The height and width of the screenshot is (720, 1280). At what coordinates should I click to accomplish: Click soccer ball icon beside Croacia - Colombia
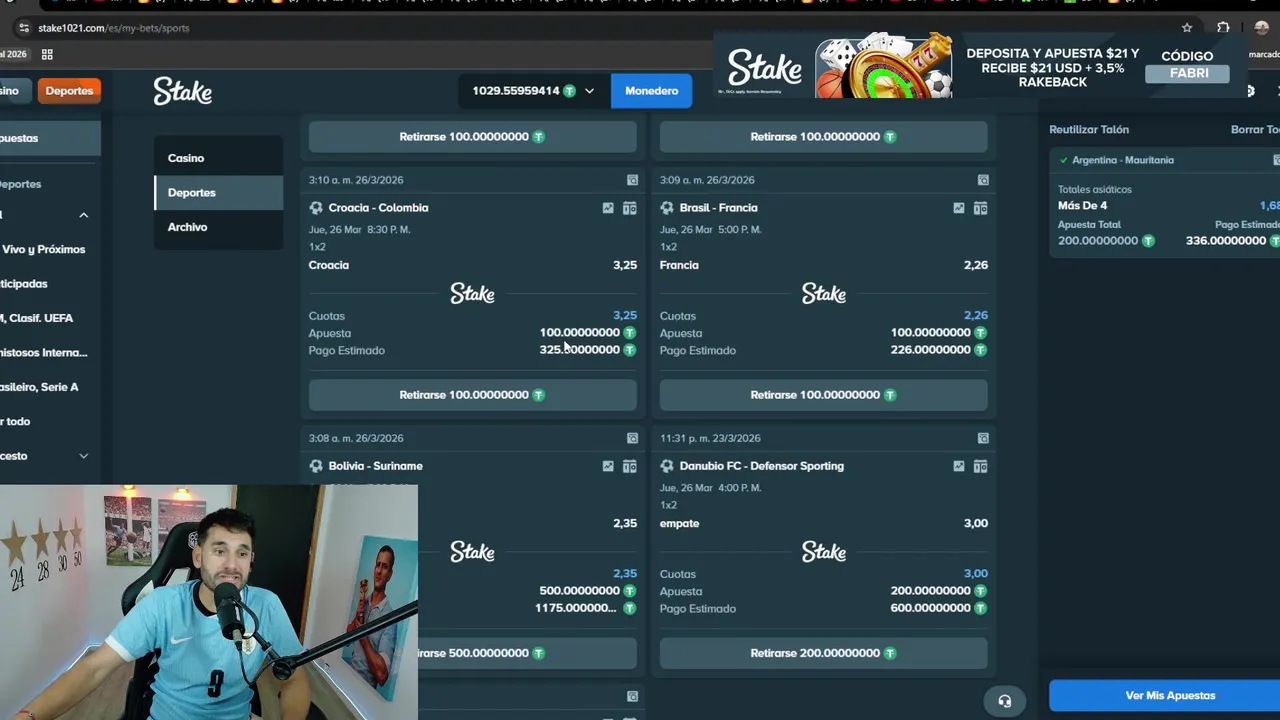click(316, 208)
